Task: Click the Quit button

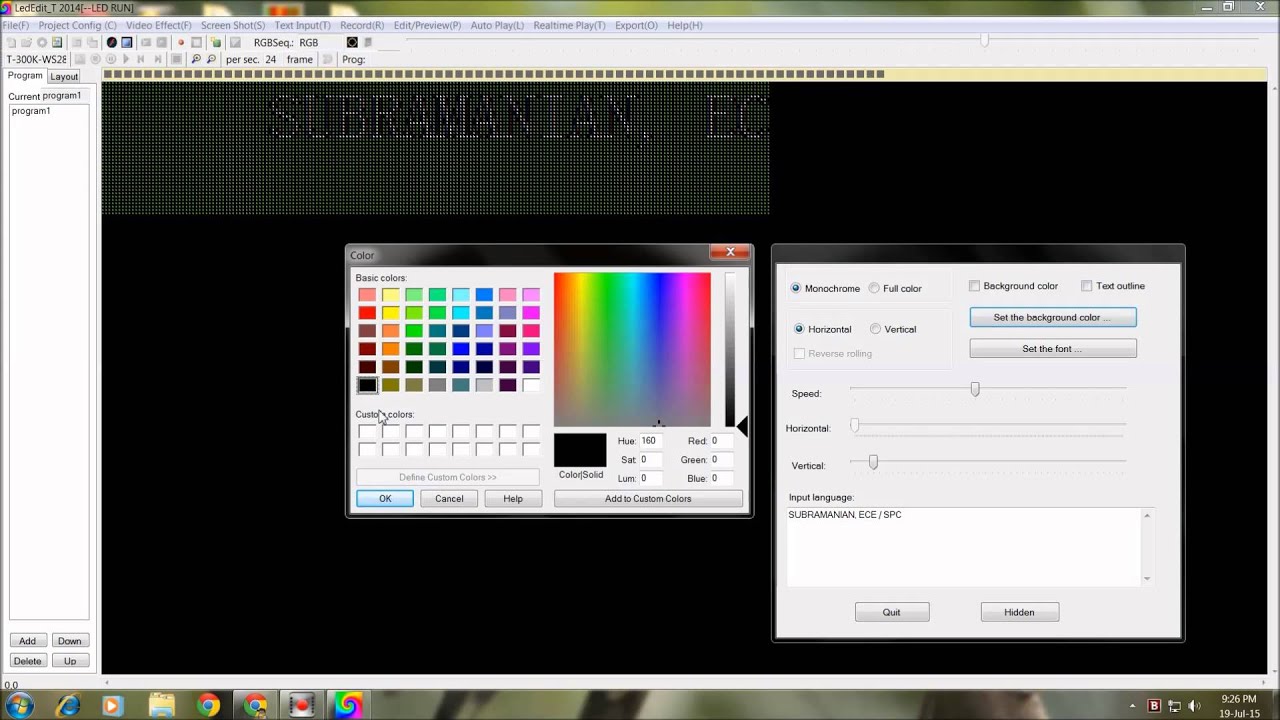Action: click(892, 612)
